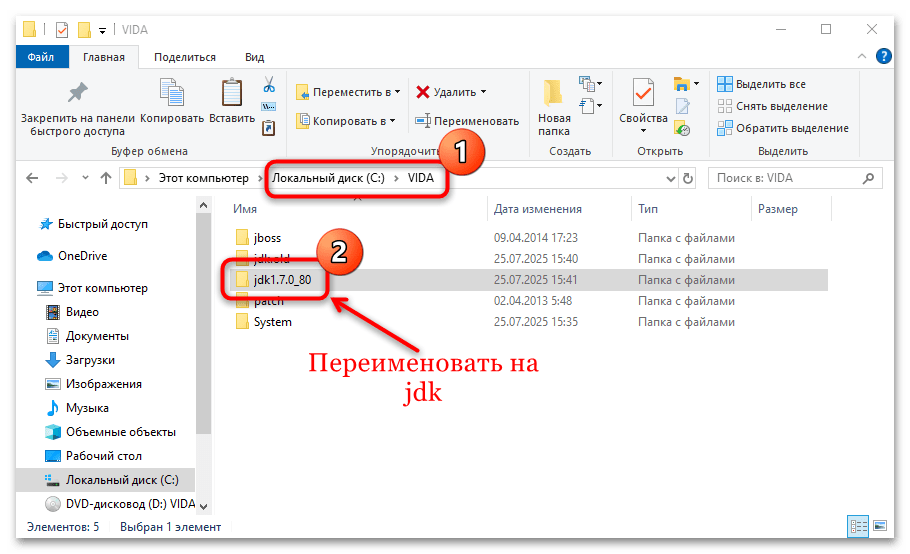Open the recent locations dropdown
This screenshot has height=554, width=910.
coord(85,178)
